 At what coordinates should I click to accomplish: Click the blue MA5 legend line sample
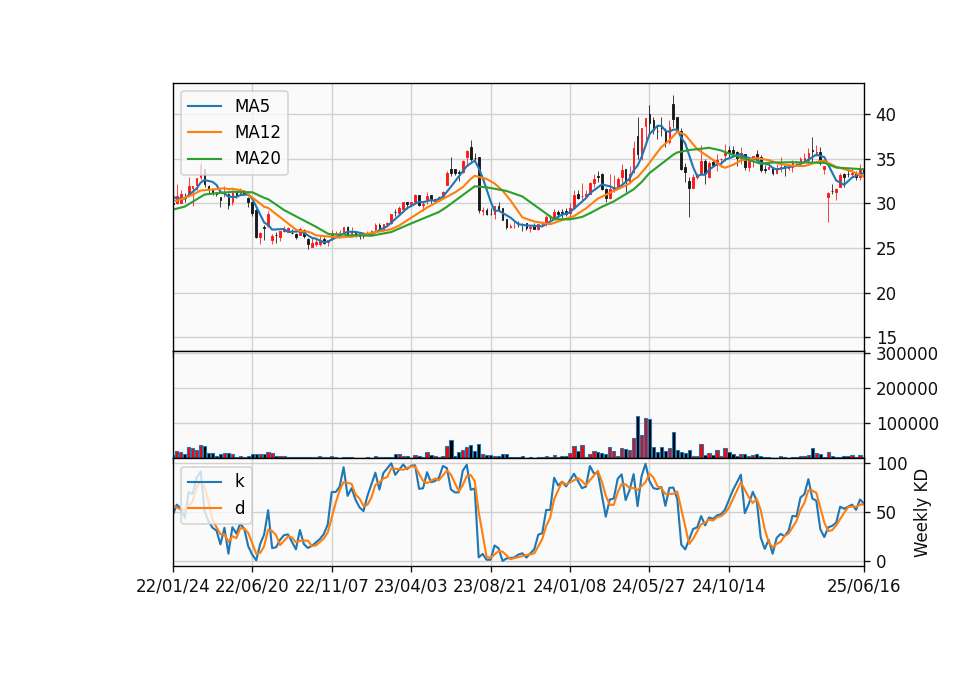[x=204, y=106]
